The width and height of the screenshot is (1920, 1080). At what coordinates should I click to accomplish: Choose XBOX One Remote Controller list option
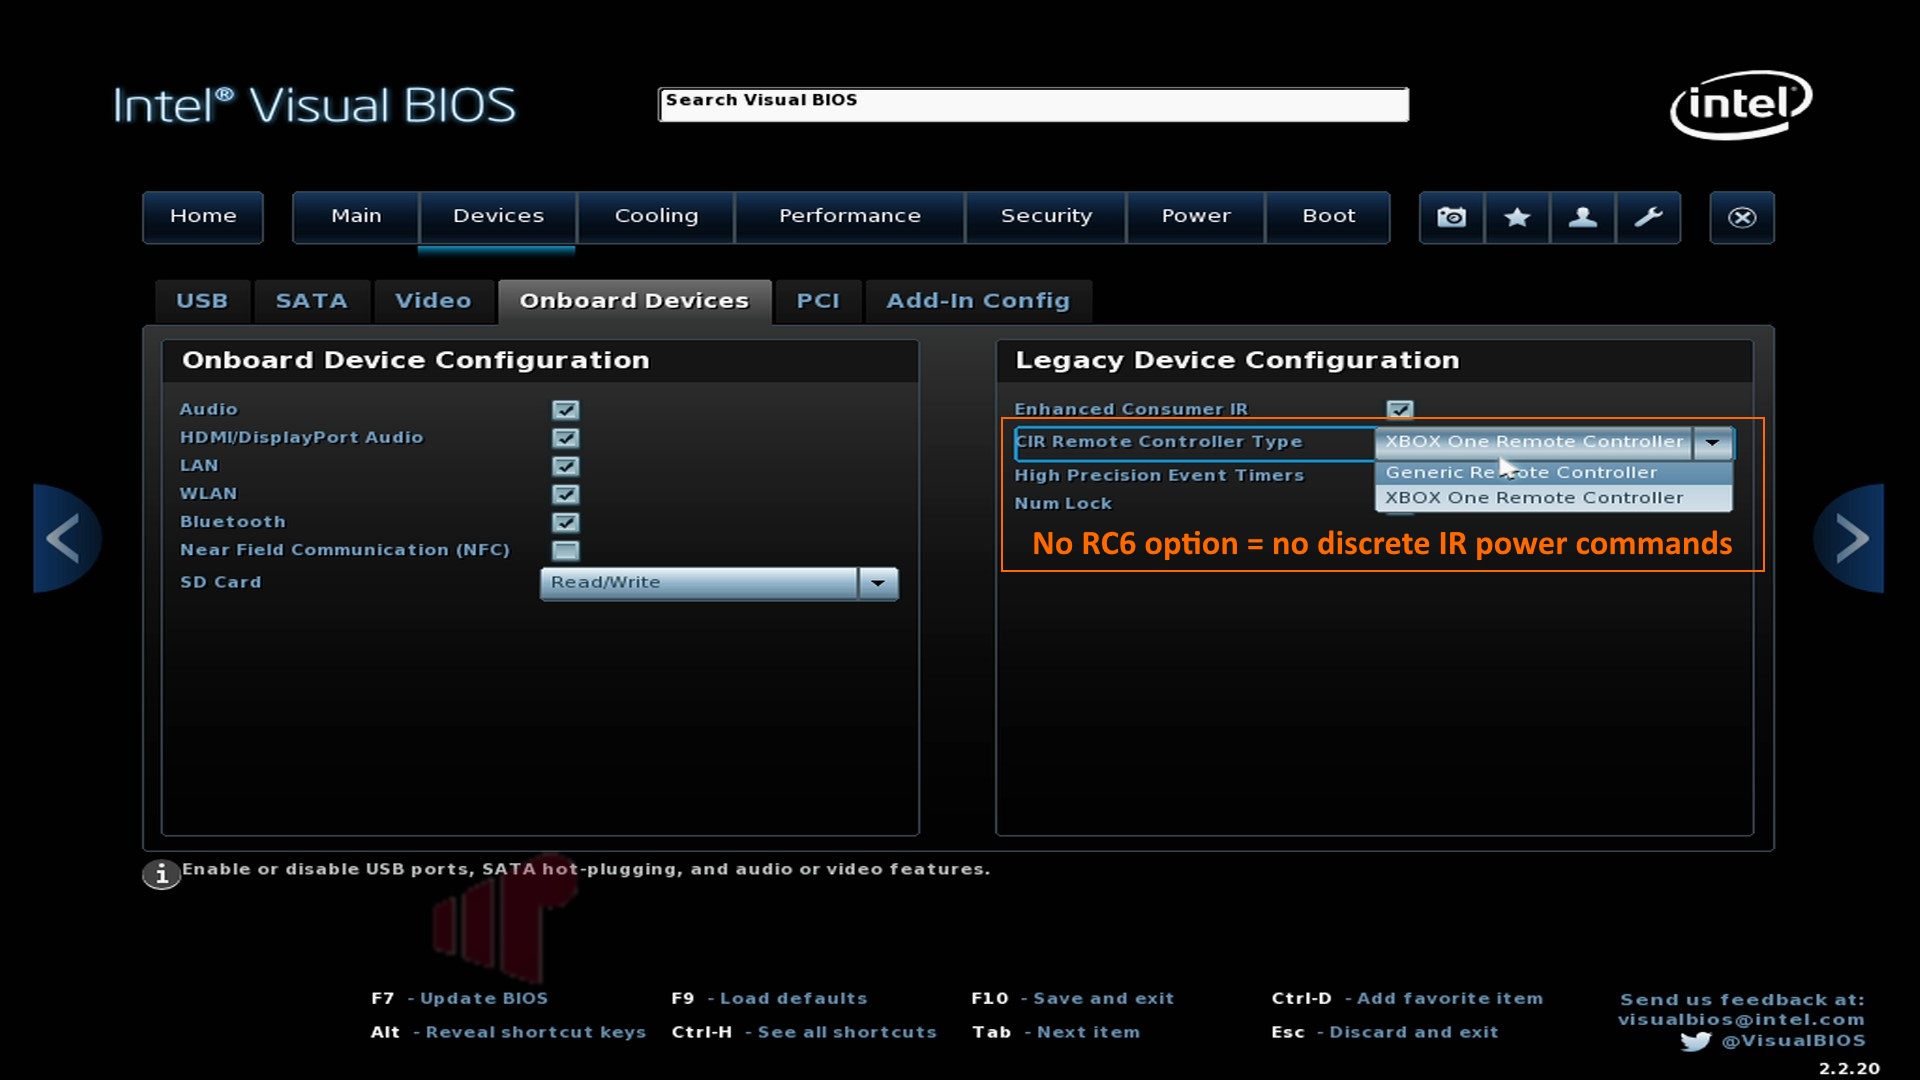point(1554,498)
